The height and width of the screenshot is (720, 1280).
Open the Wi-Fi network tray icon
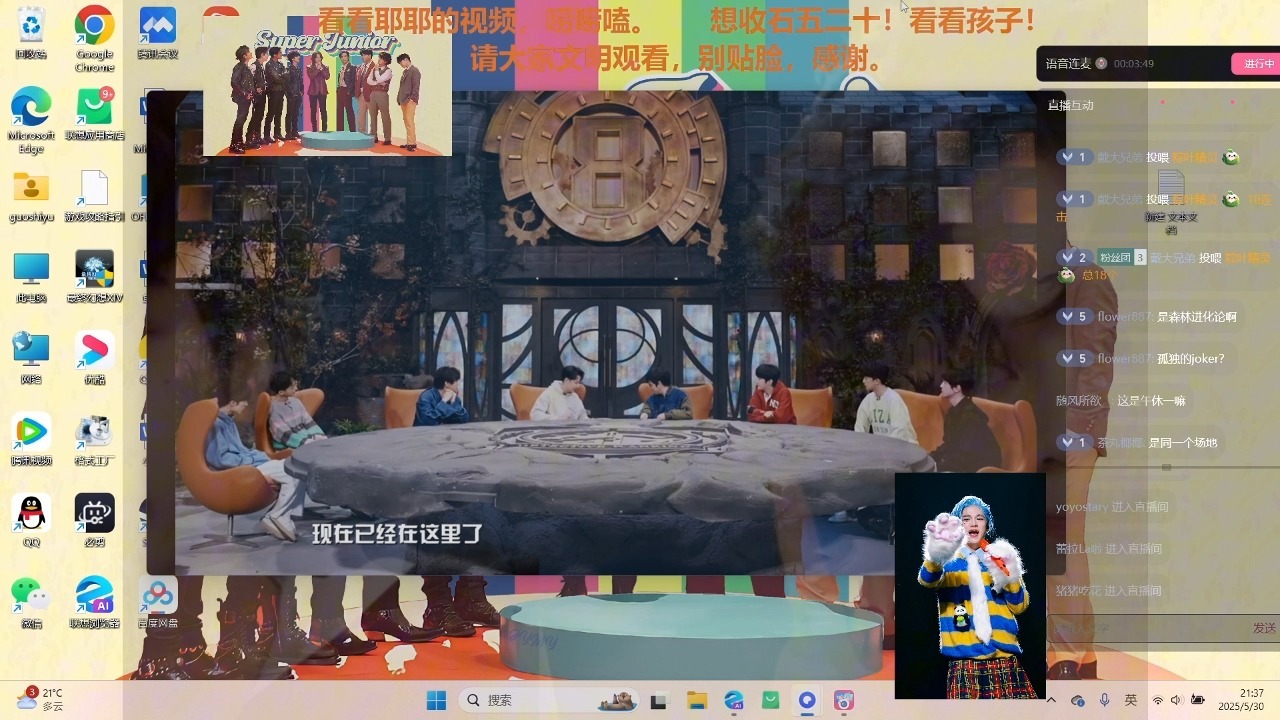tap(1158, 700)
